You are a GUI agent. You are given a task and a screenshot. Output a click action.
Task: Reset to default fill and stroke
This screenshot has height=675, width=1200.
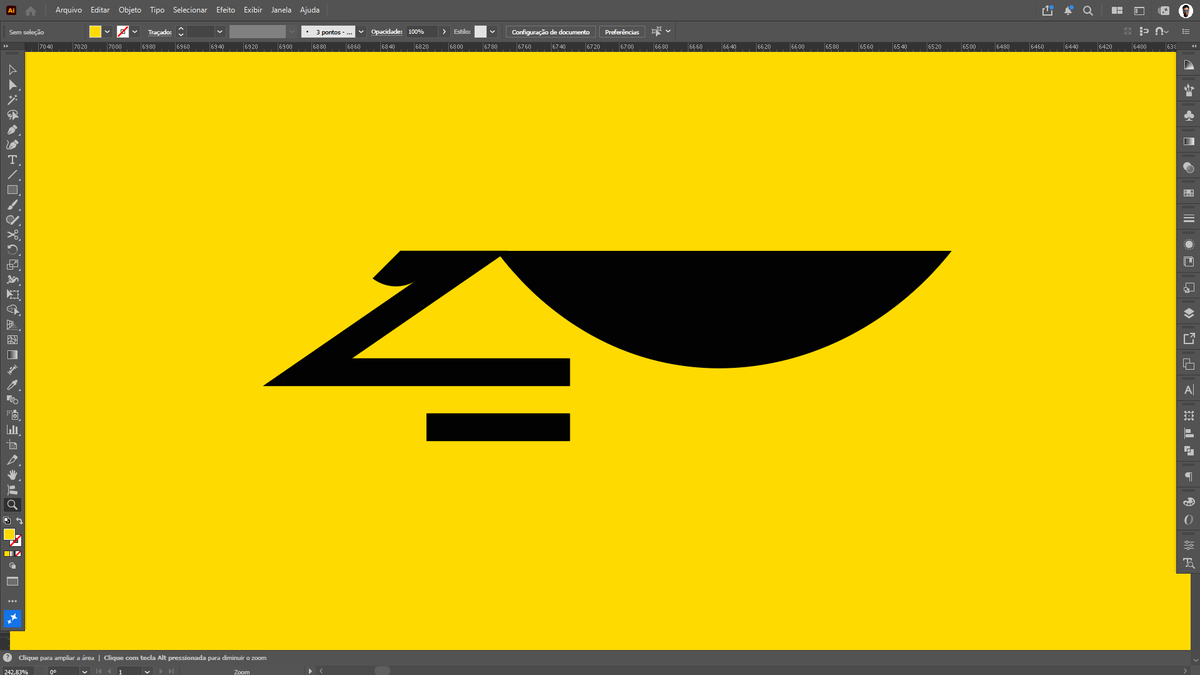[7, 521]
